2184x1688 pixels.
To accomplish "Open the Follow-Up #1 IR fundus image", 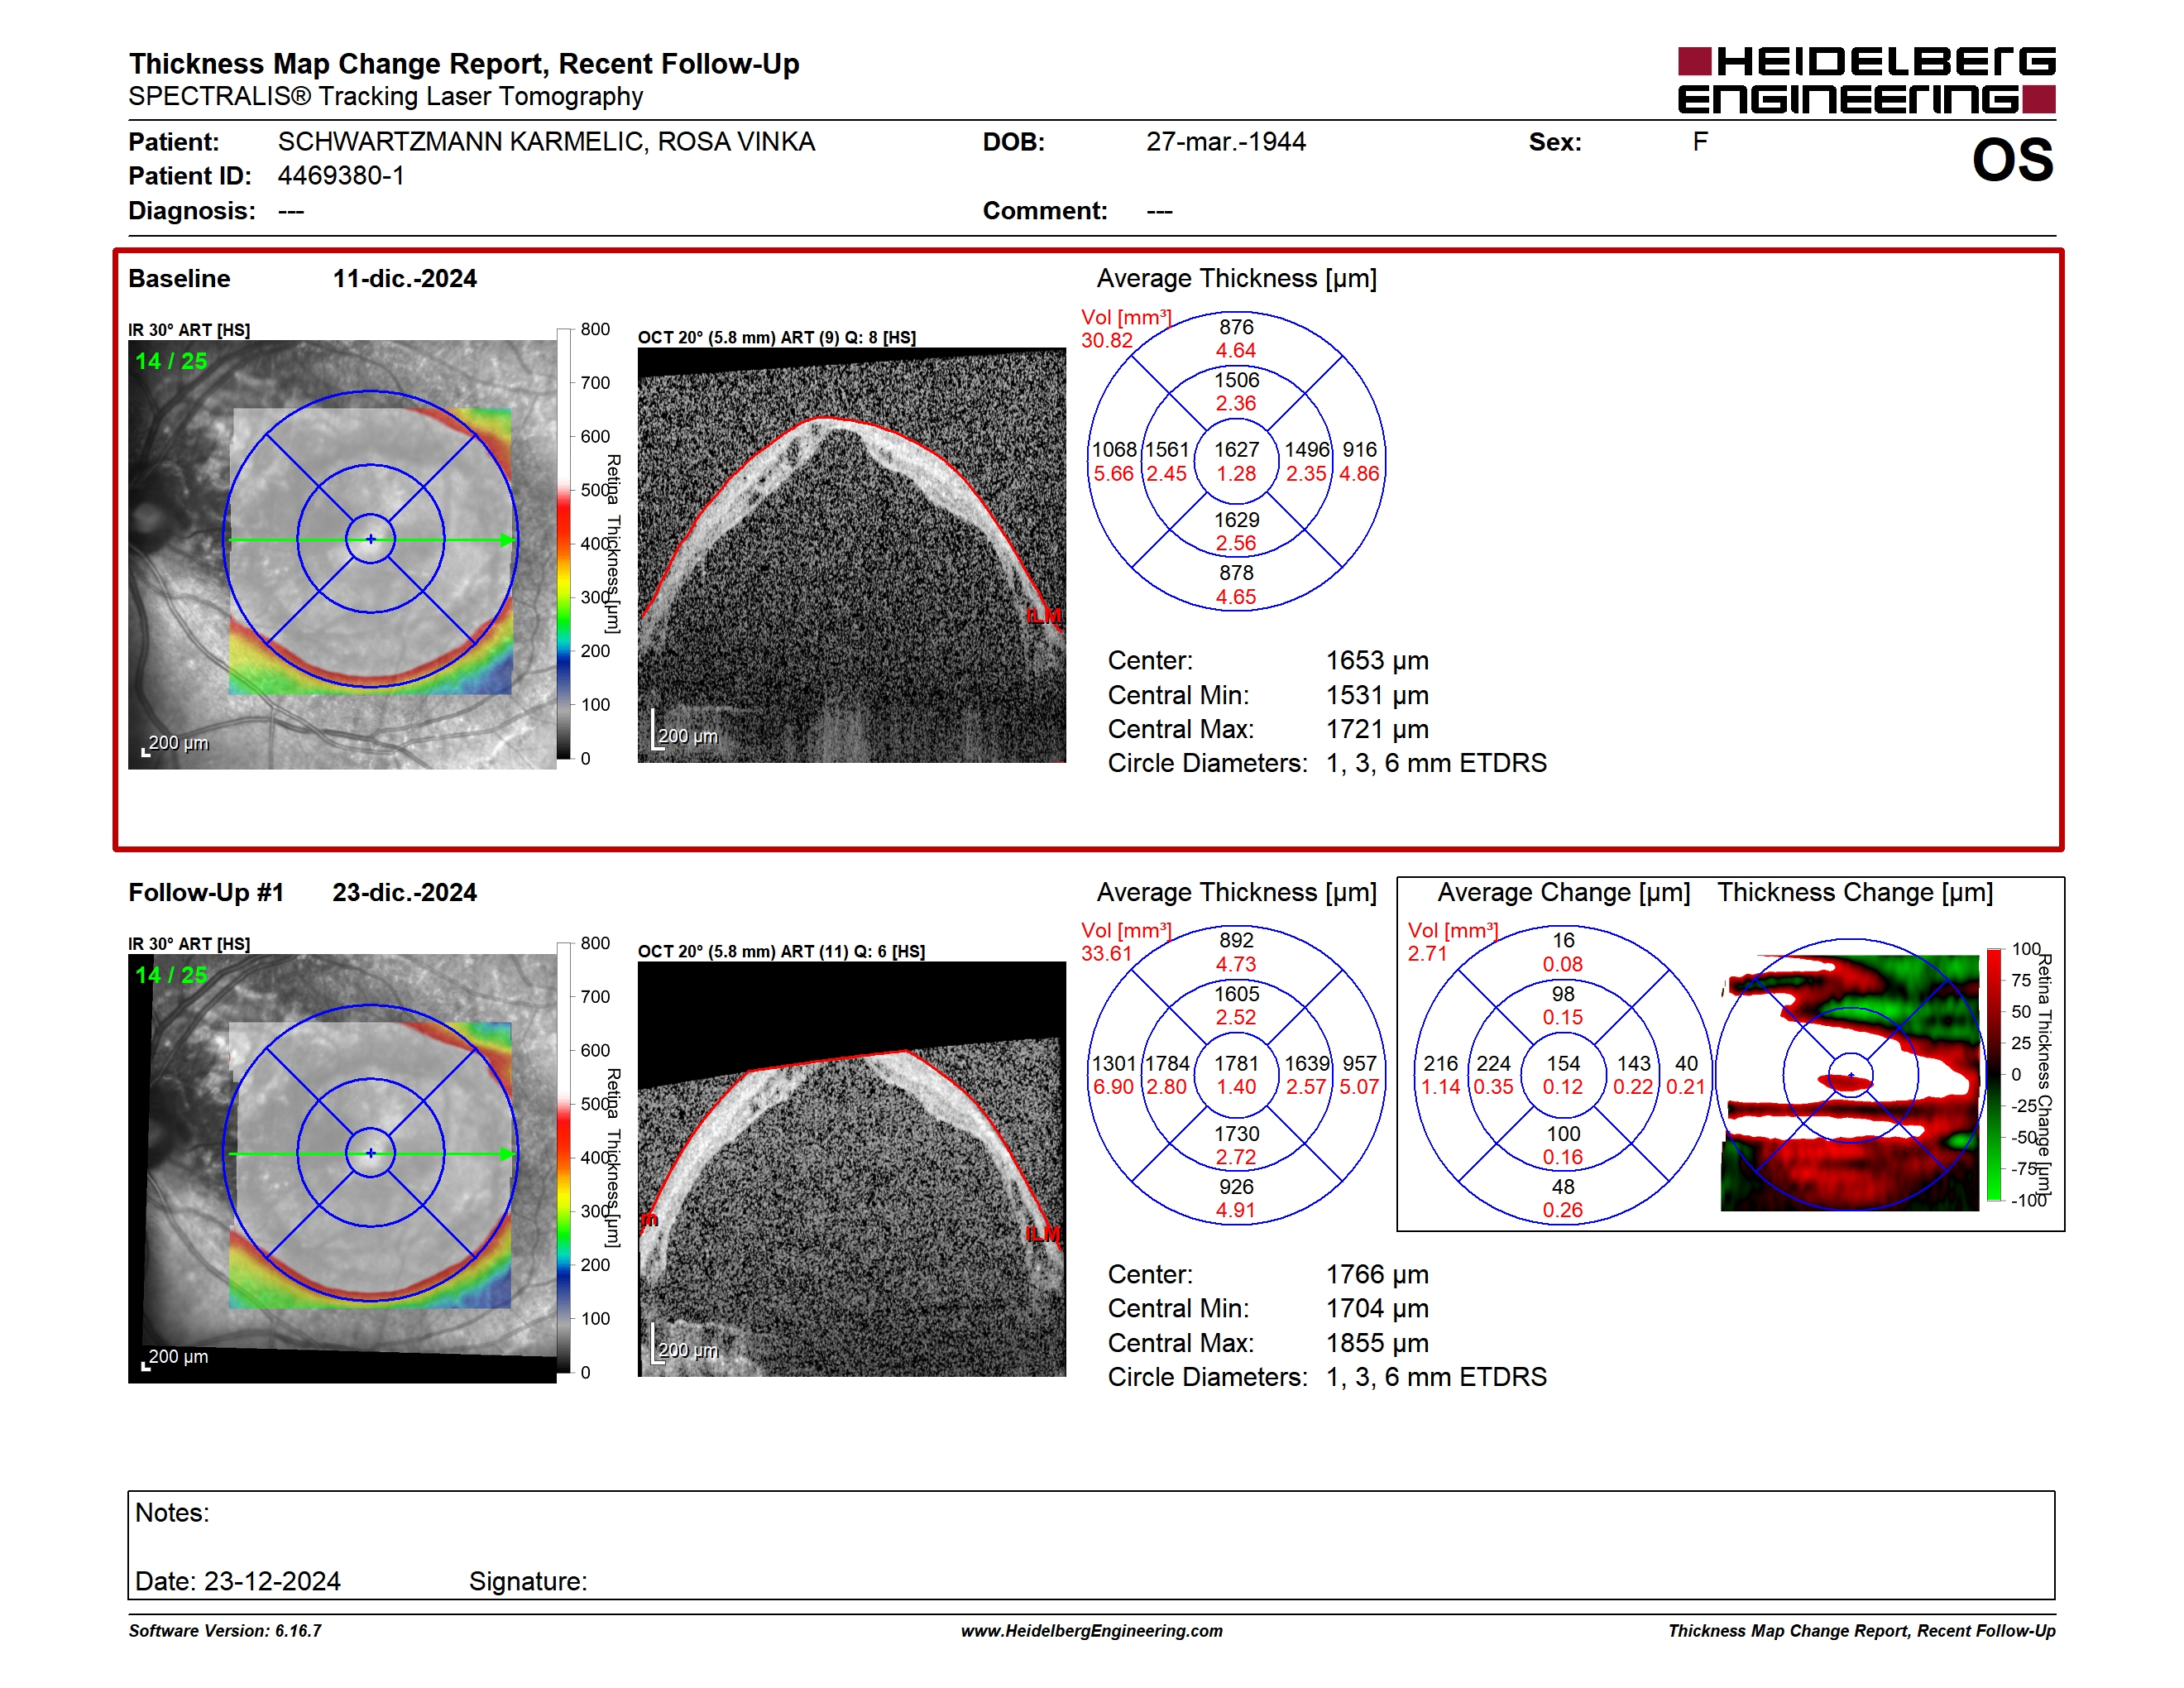I will (x=342, y=1168).
